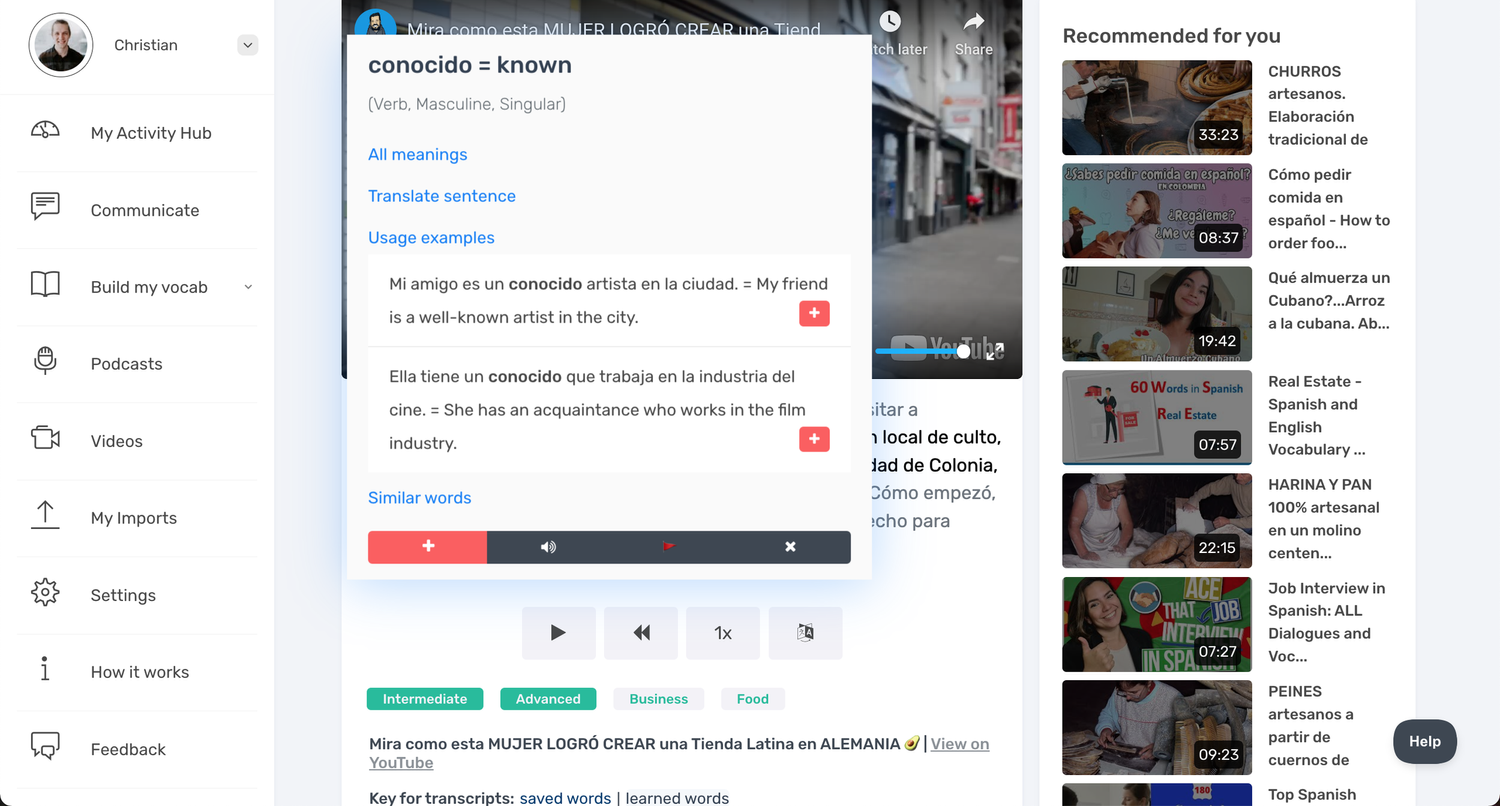Image resolution: width=1500 pixels, height=806 pixels.
Task: Flag the word using the red flag icon
Action: 669,547
